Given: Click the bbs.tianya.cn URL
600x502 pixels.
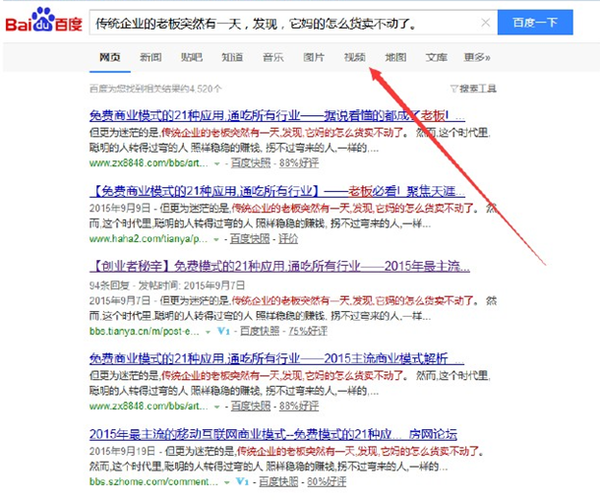Looking at the screenshot, I should 144,331.
